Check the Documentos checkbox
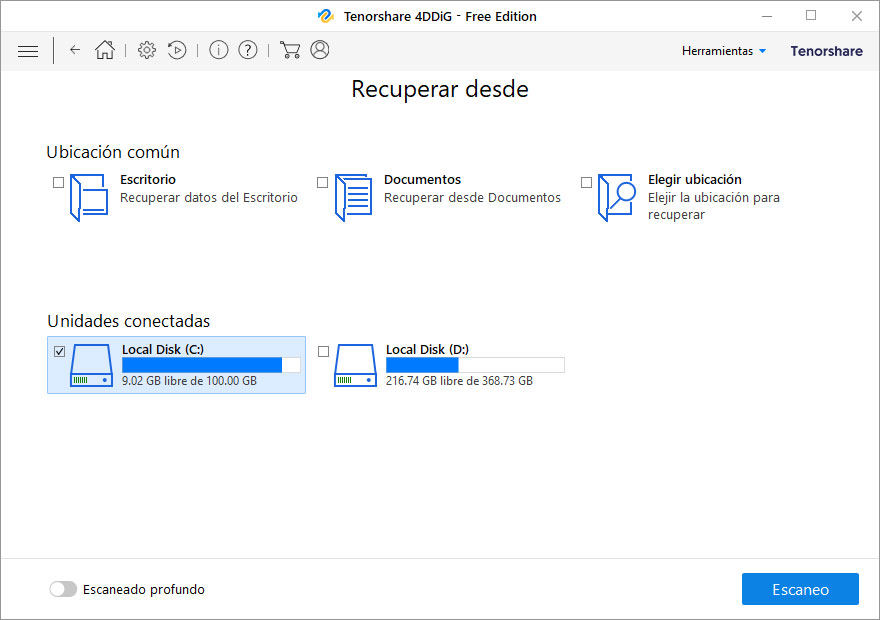This screenshot has height=620, width=880. [x=322, y=182]
